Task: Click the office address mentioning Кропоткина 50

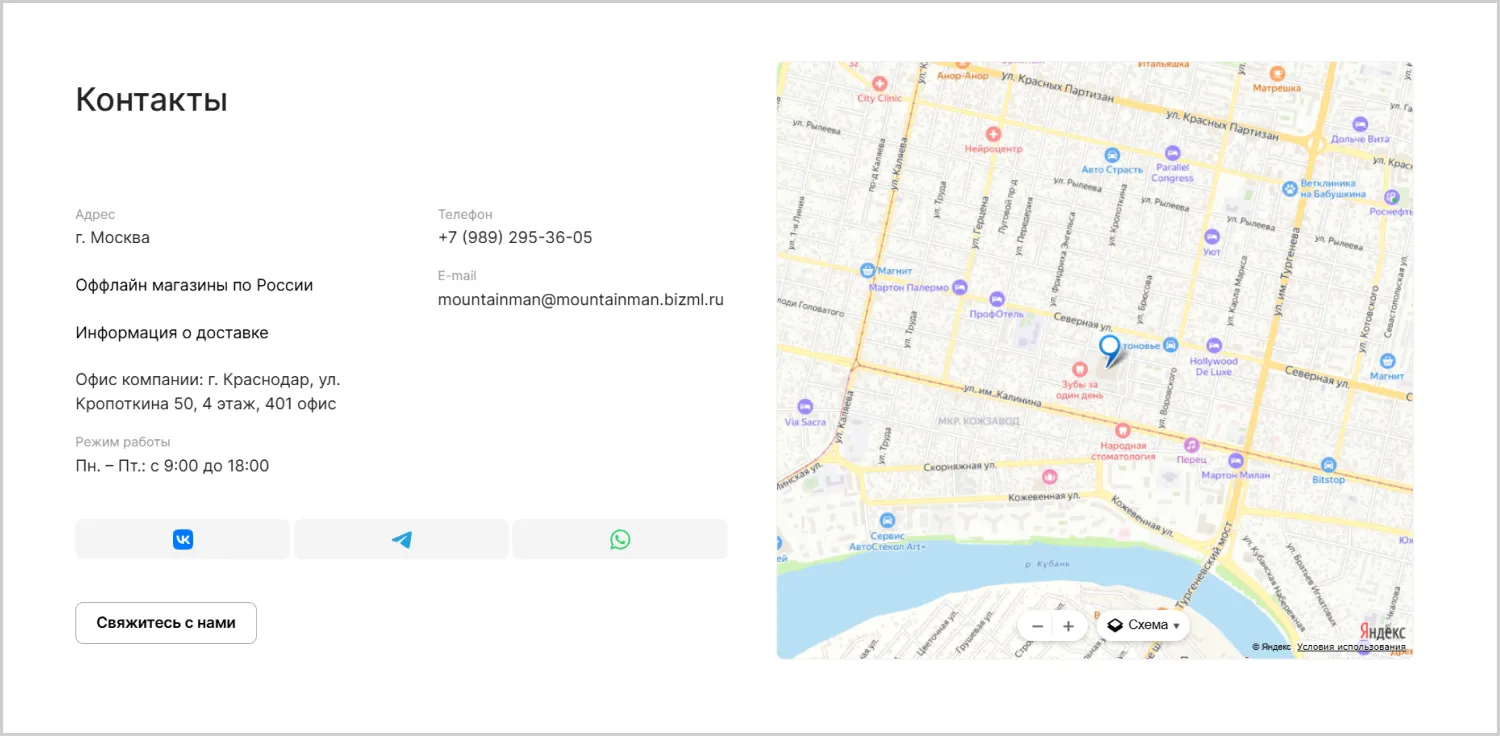Action: click(208, 392)
